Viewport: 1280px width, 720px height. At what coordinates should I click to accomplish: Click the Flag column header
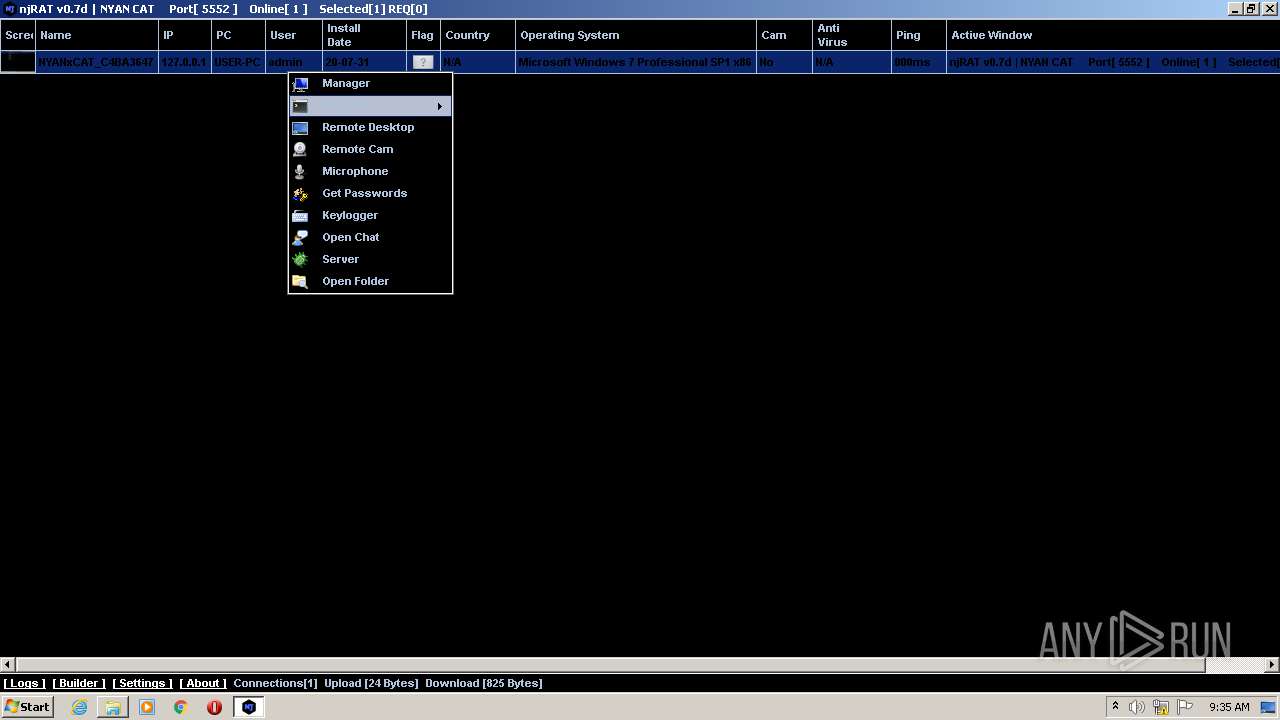423,35
